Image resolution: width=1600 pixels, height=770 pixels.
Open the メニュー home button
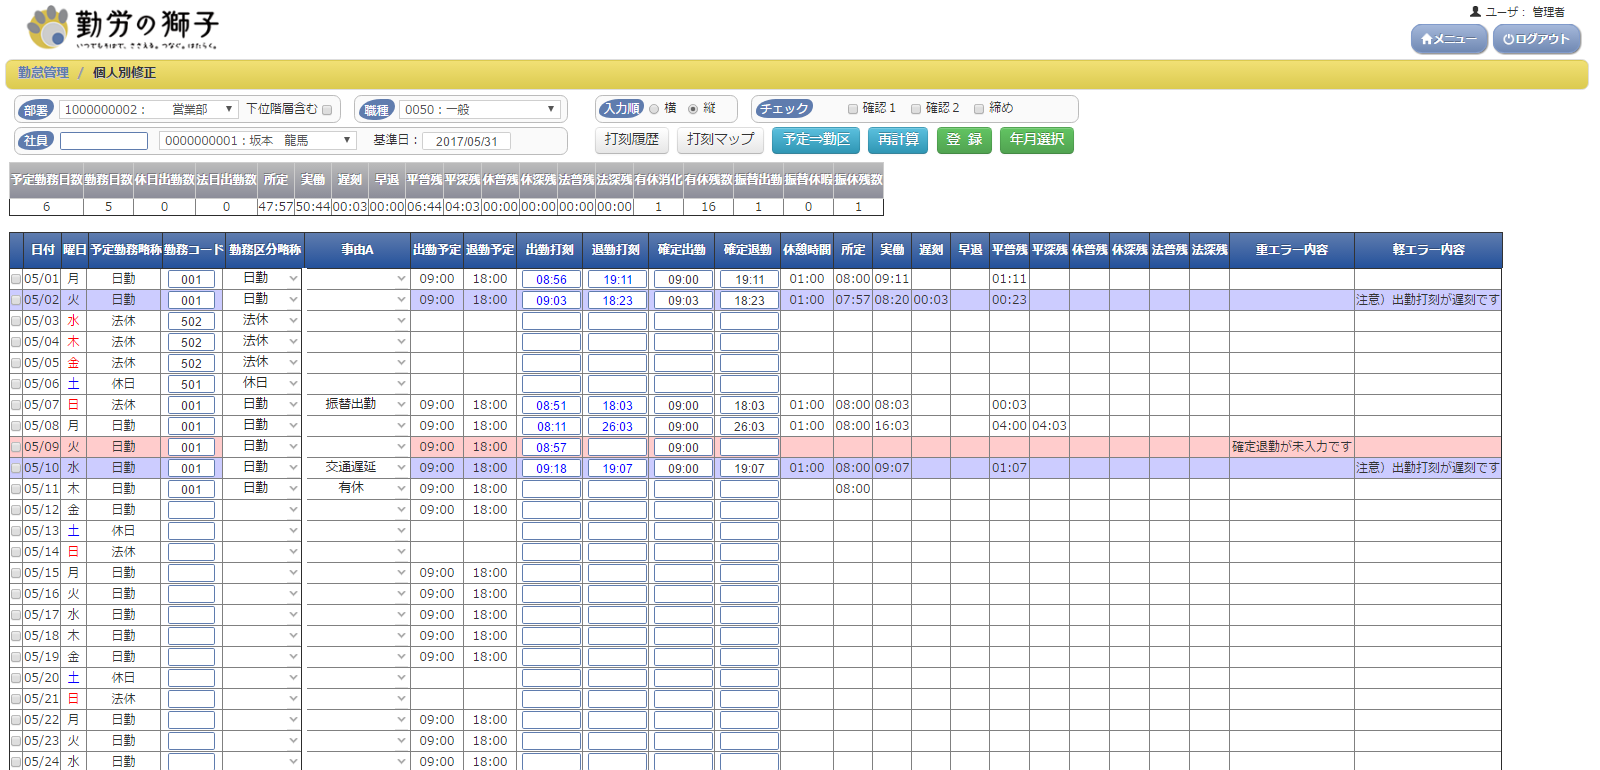click(x=1449, y=39)
